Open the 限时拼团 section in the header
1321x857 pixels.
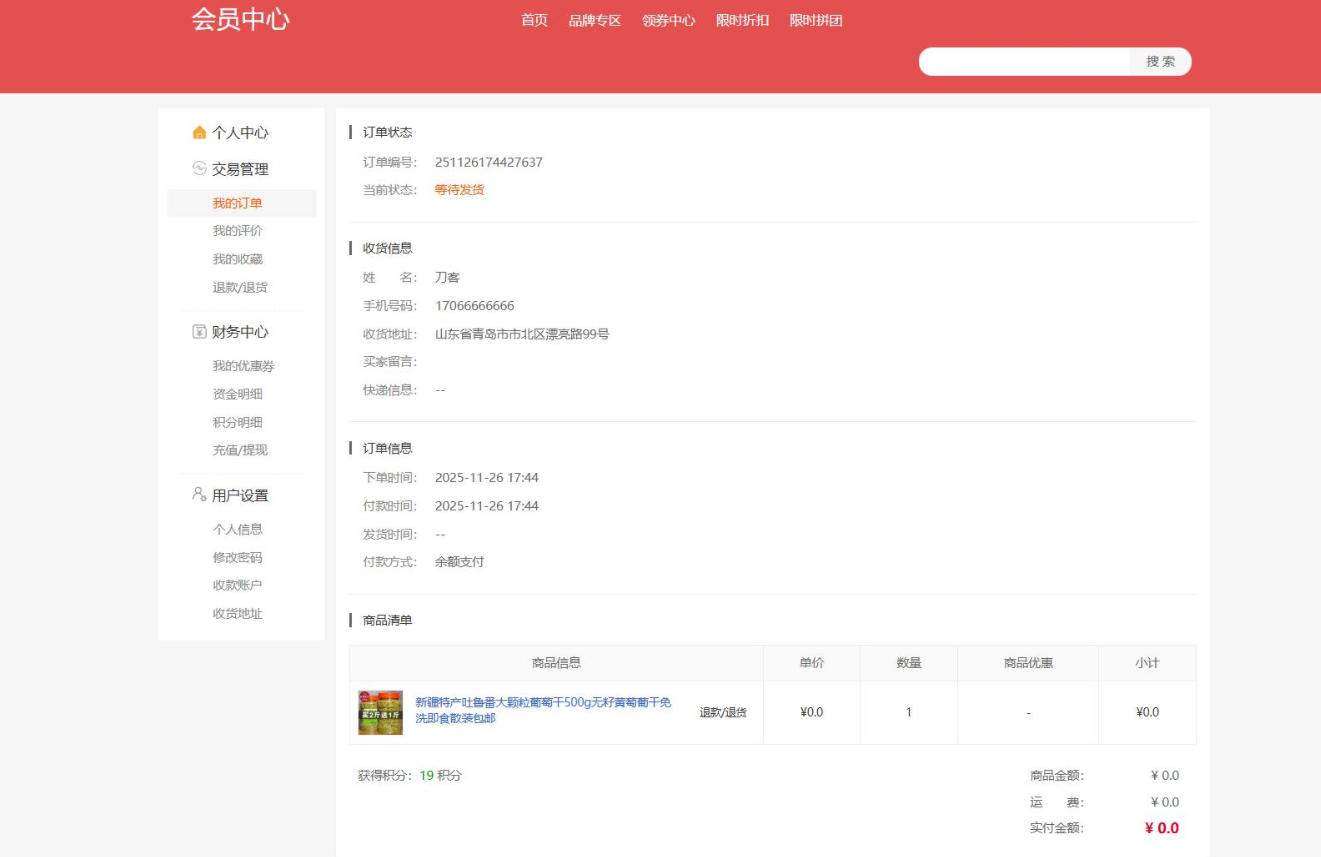pos(815,19)
